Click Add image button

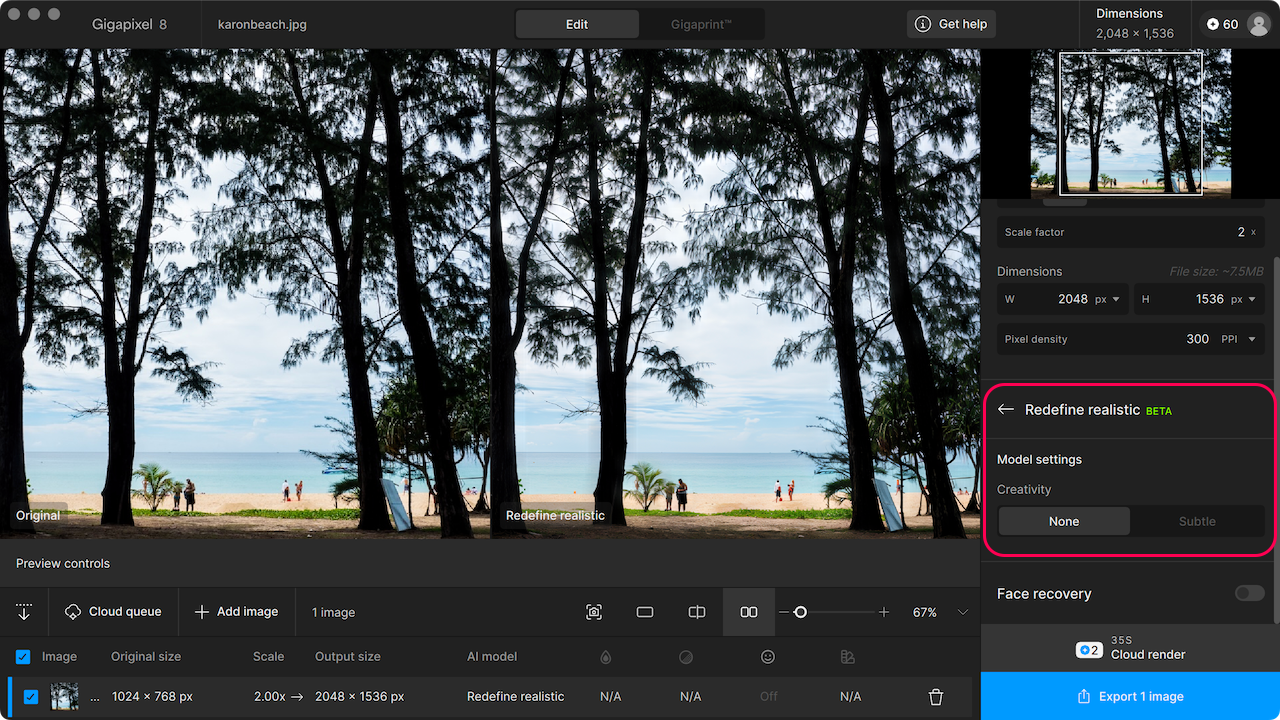point(236,612)
